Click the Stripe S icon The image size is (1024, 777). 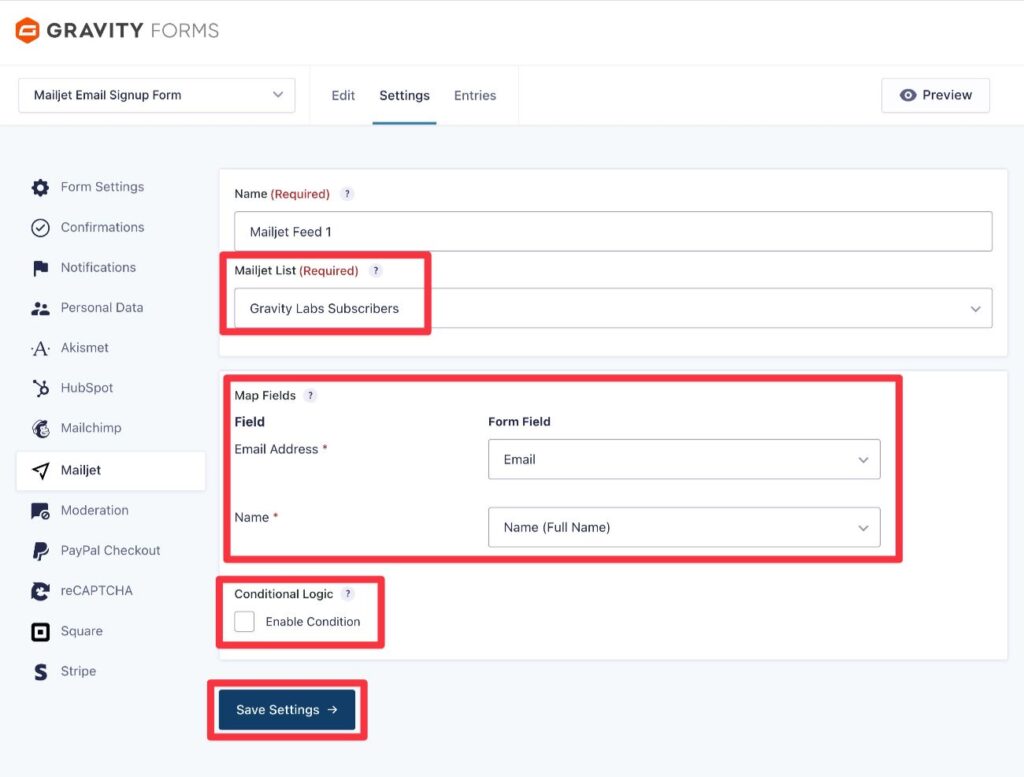tap(40, 672)
